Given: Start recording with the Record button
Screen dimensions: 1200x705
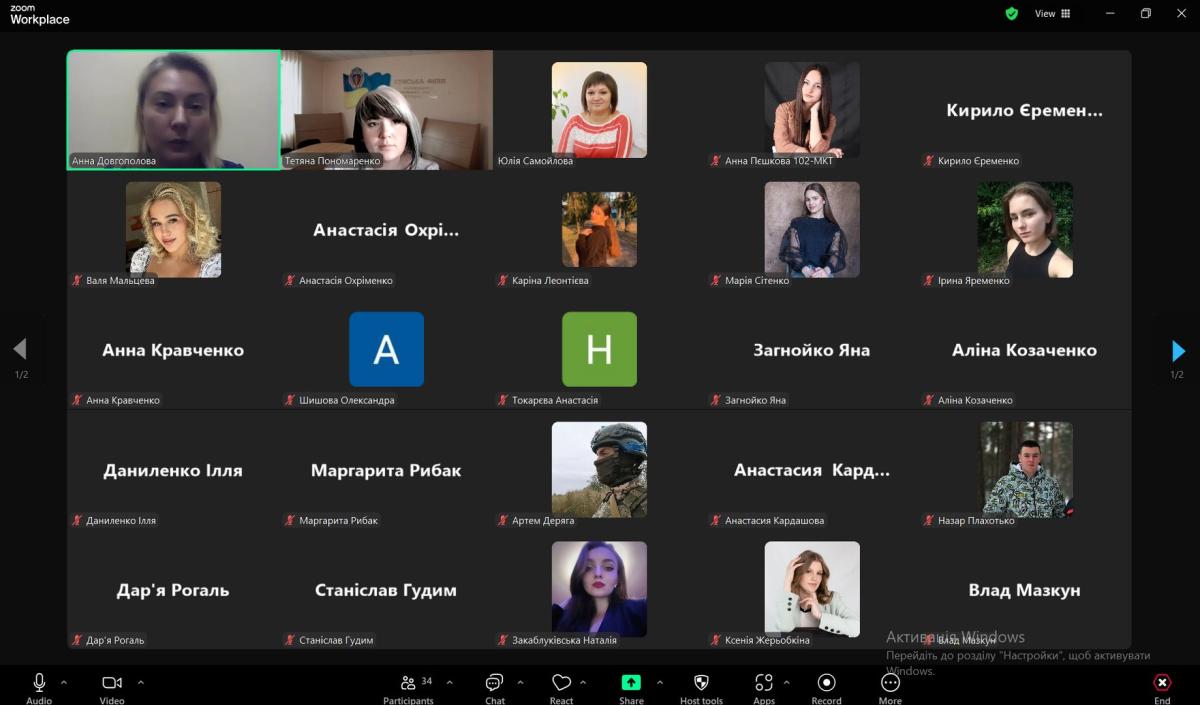Looking at the screenshot, I should [826, 683].
